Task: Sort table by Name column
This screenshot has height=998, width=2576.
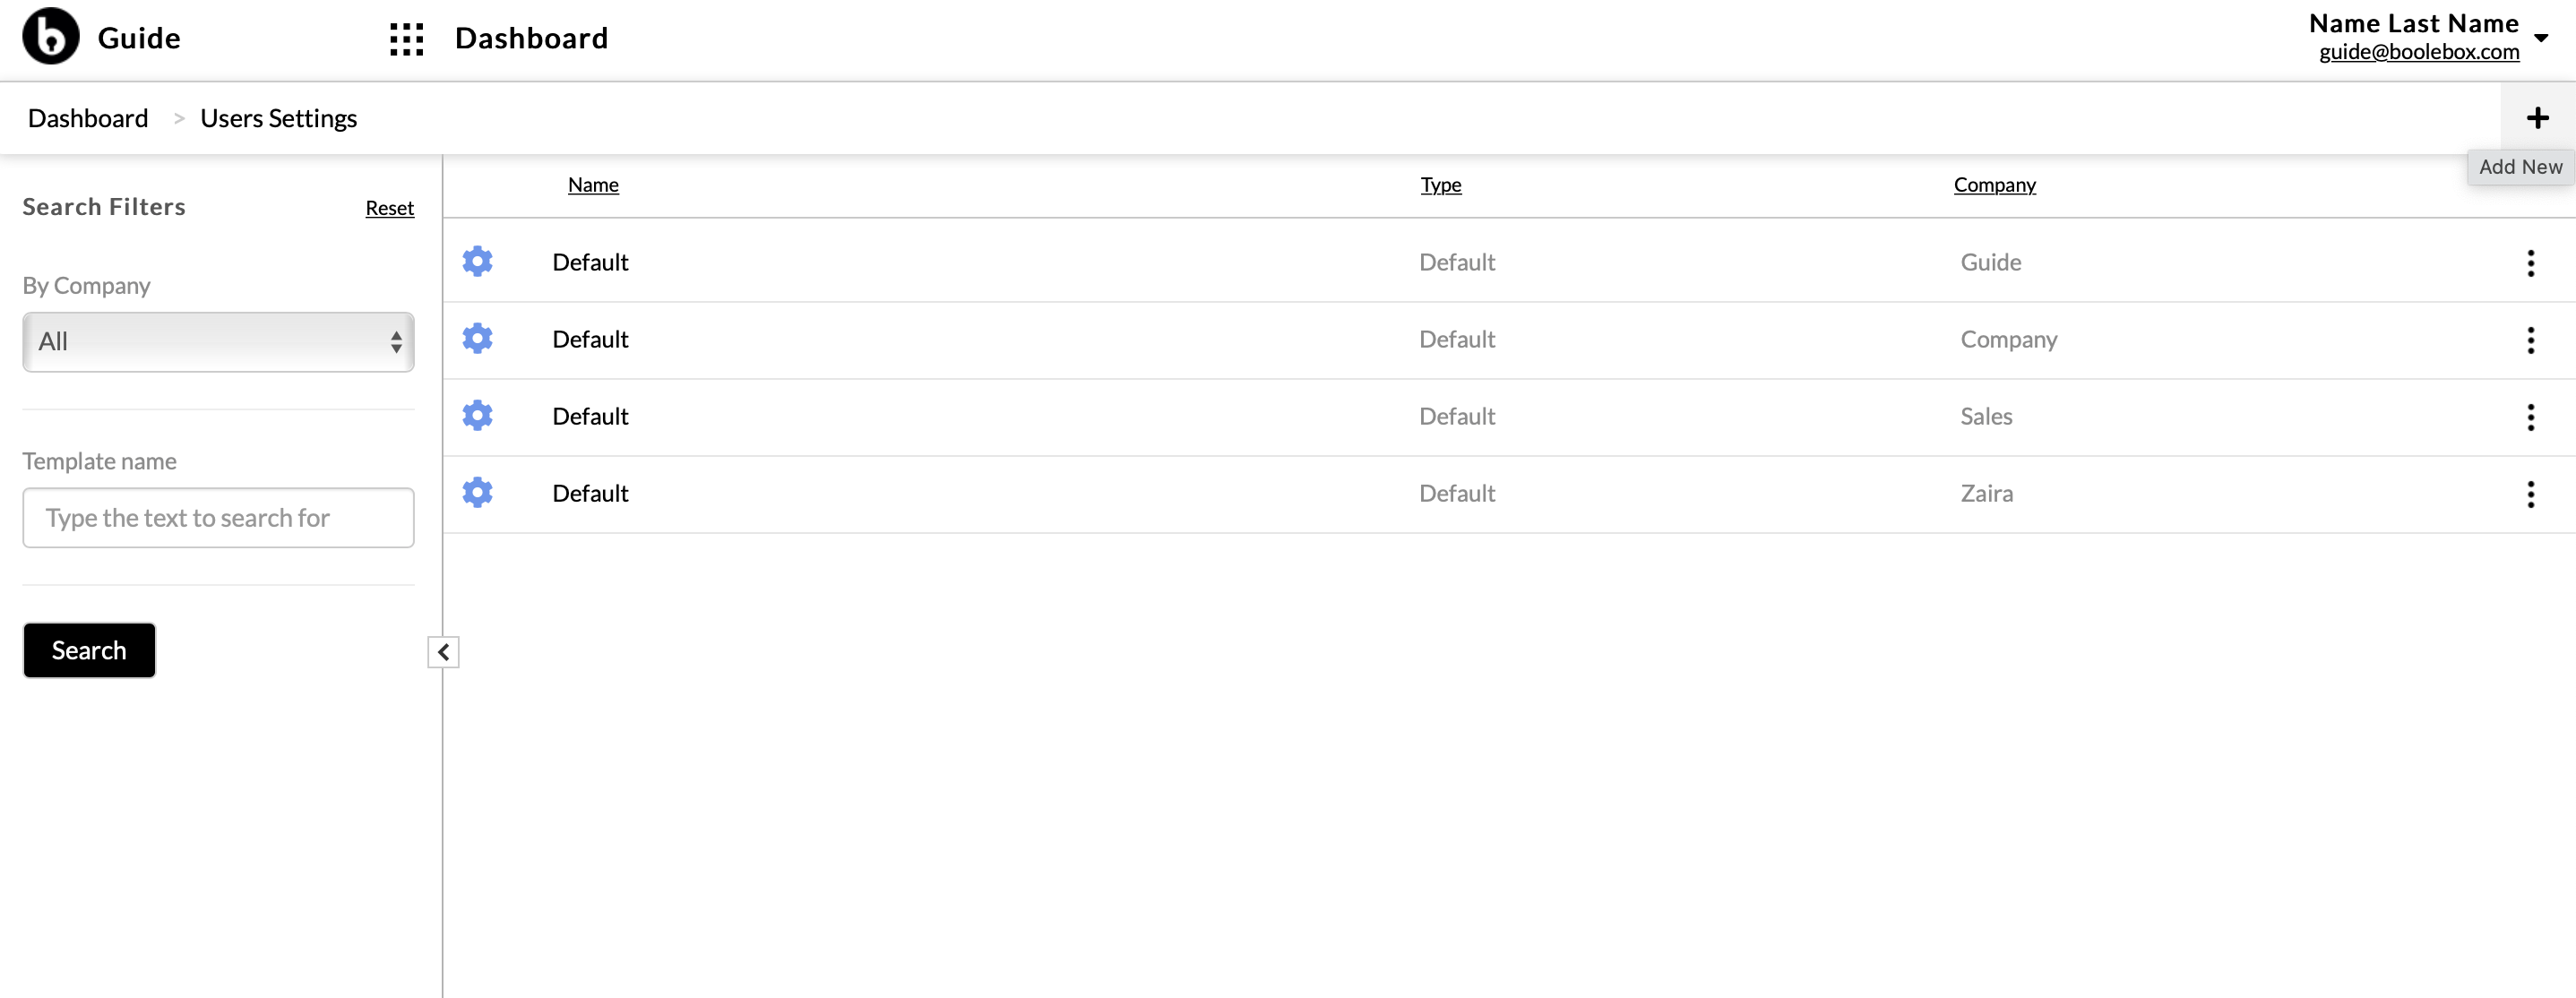Action: pyautogui.click(x=593, y=185)
